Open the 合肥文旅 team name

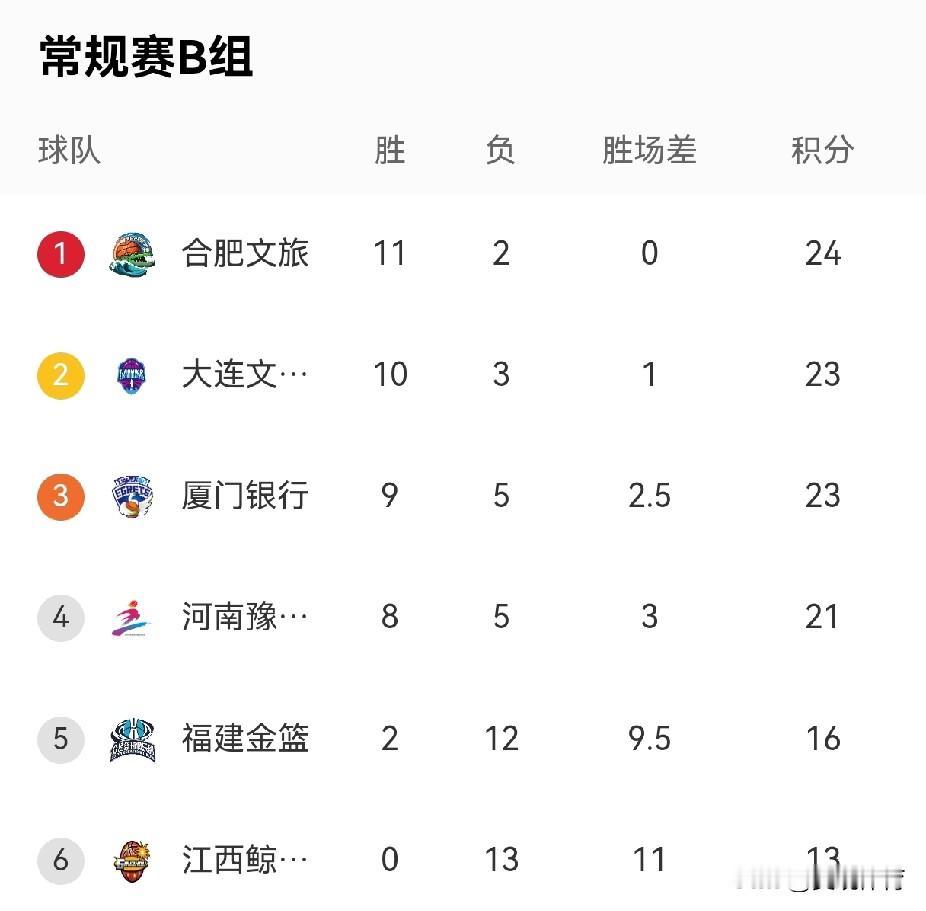(x=245, y=254)
